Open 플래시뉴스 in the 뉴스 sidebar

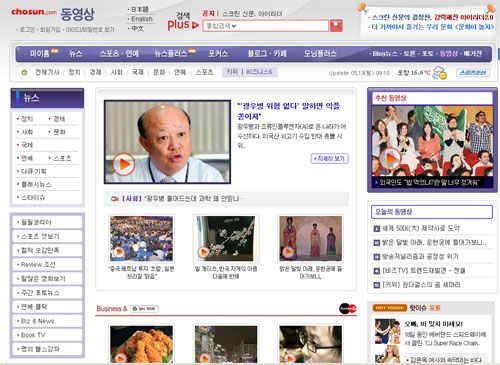(x=36, y=185)
